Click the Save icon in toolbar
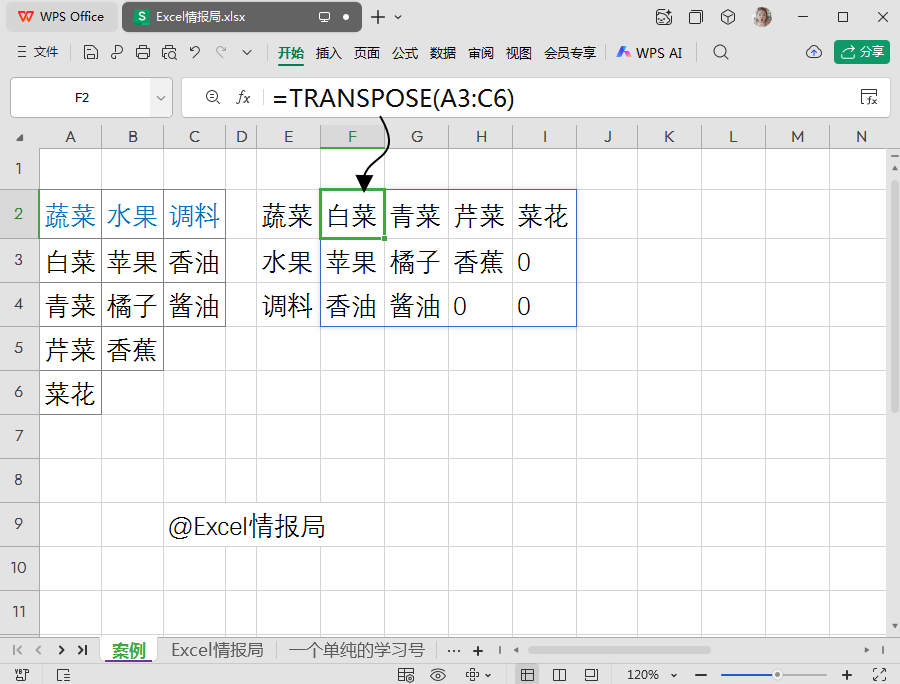The height and width of the screenshot is (684, 900). [x=91, y=53]
